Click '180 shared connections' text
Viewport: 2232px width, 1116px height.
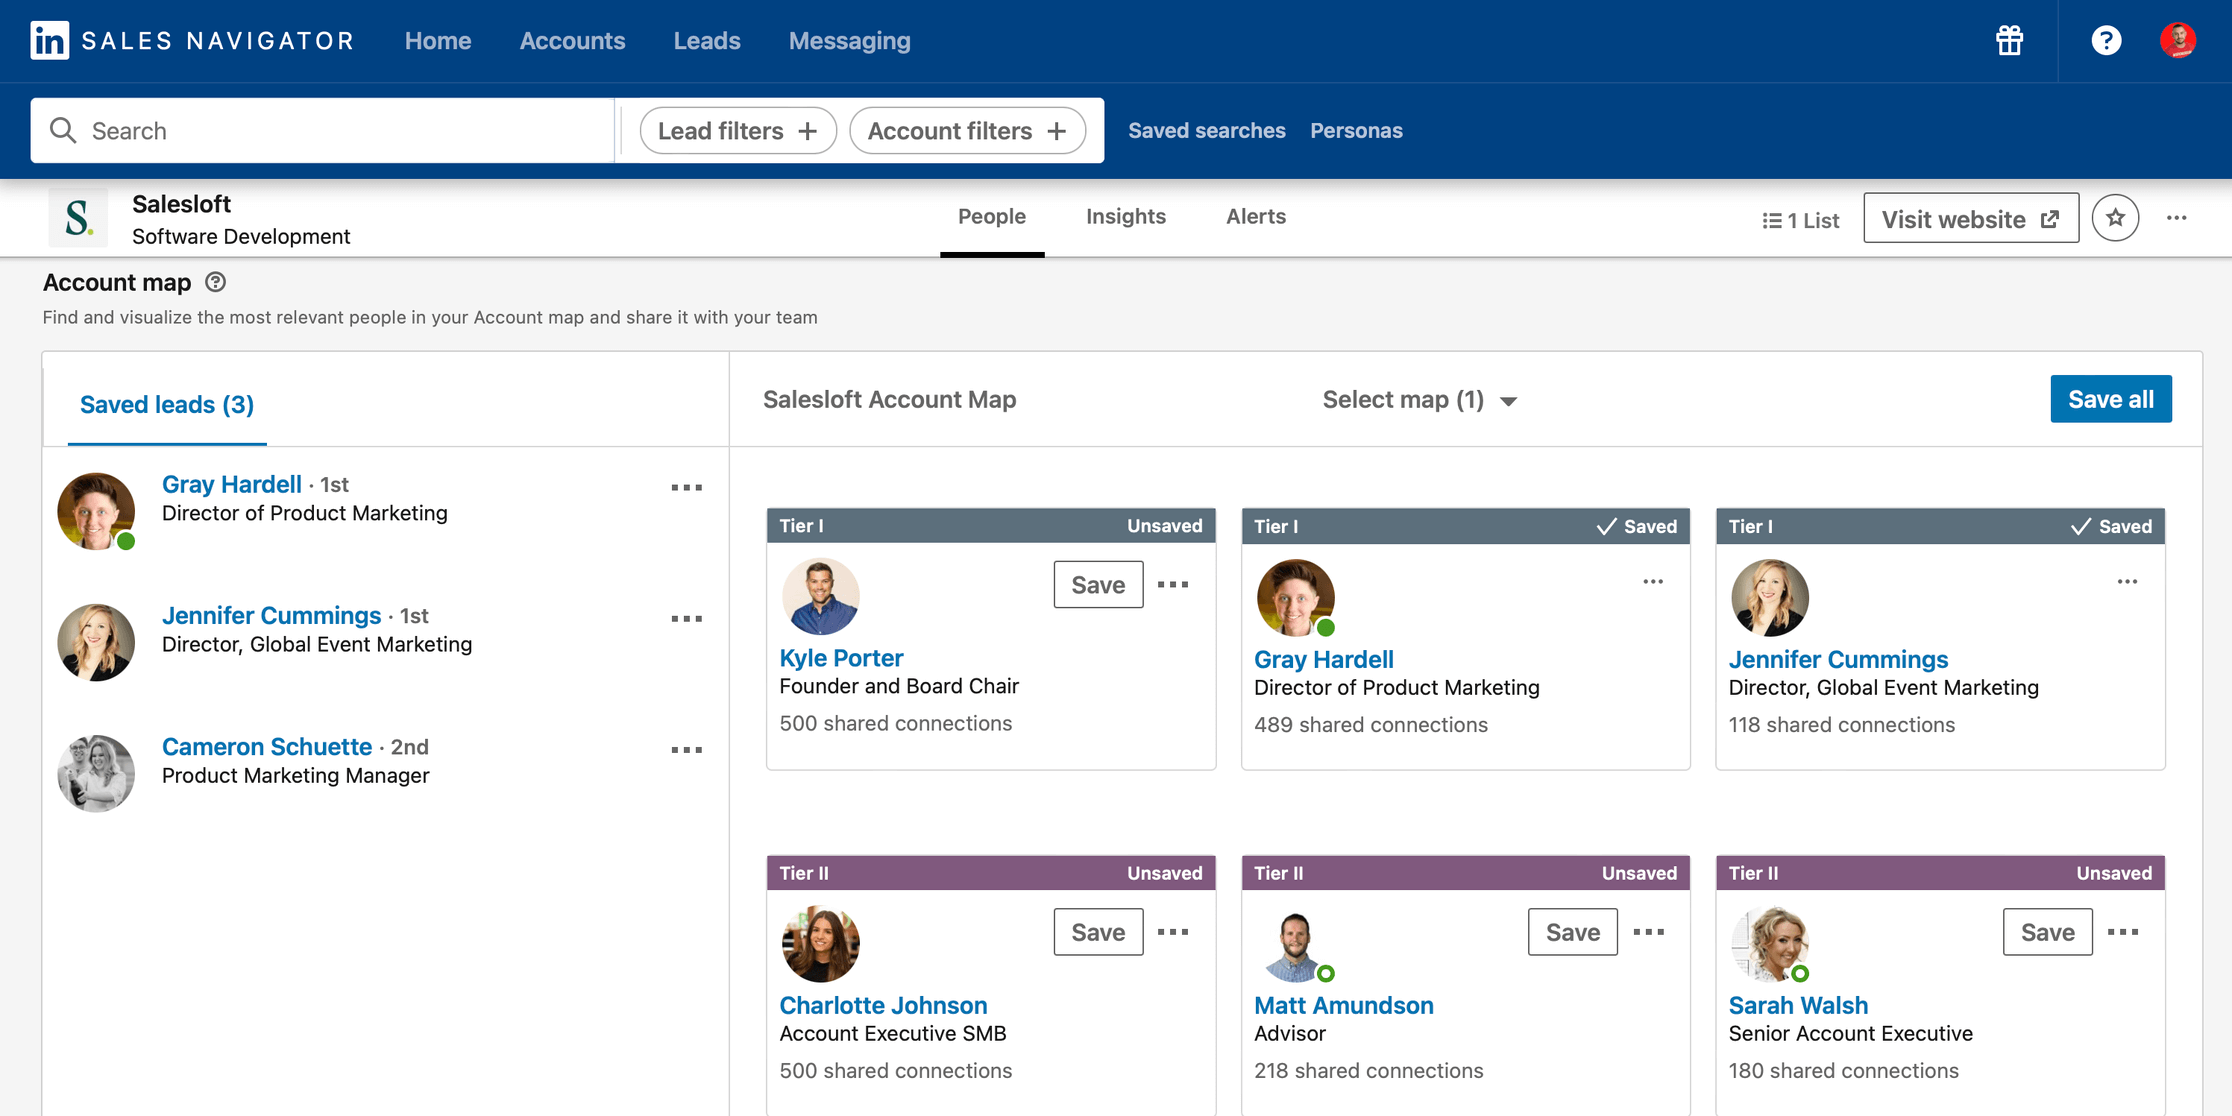[x=1843, y=1070]
